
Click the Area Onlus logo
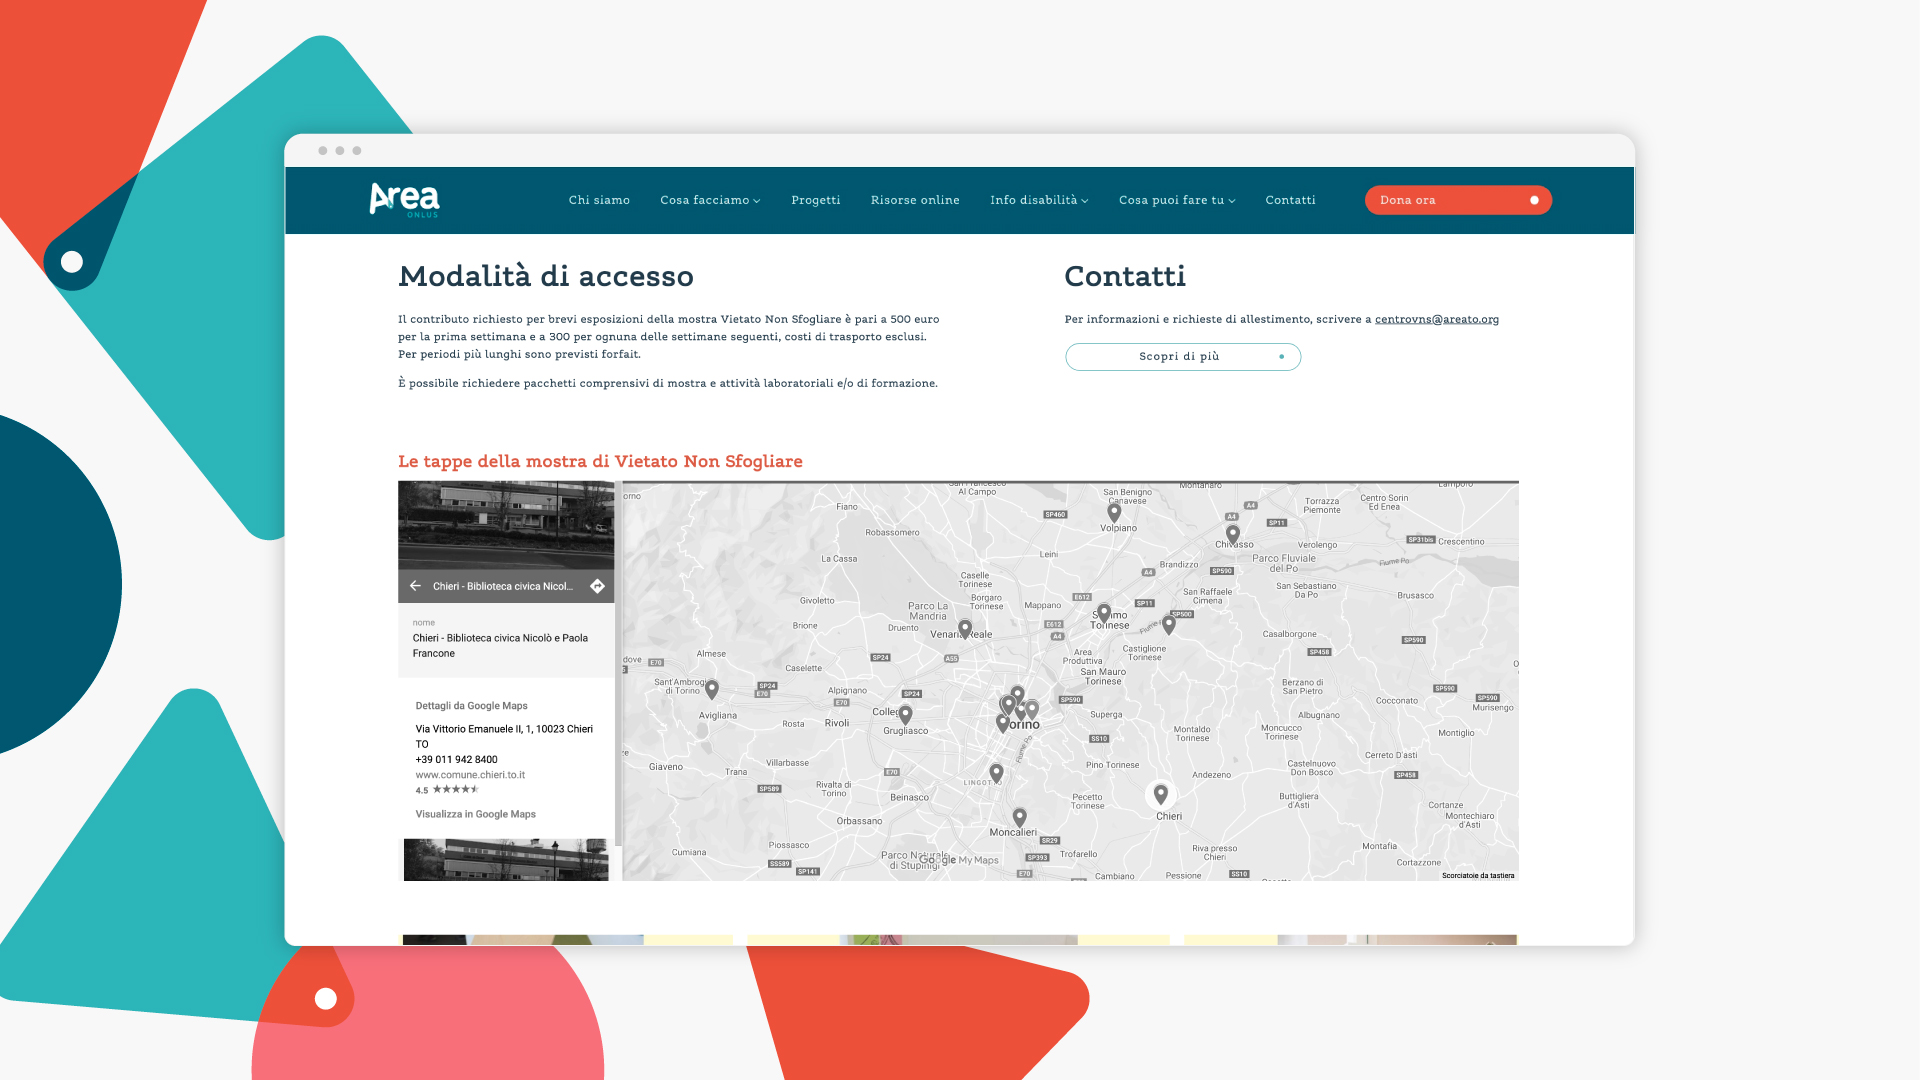[404, 200]
